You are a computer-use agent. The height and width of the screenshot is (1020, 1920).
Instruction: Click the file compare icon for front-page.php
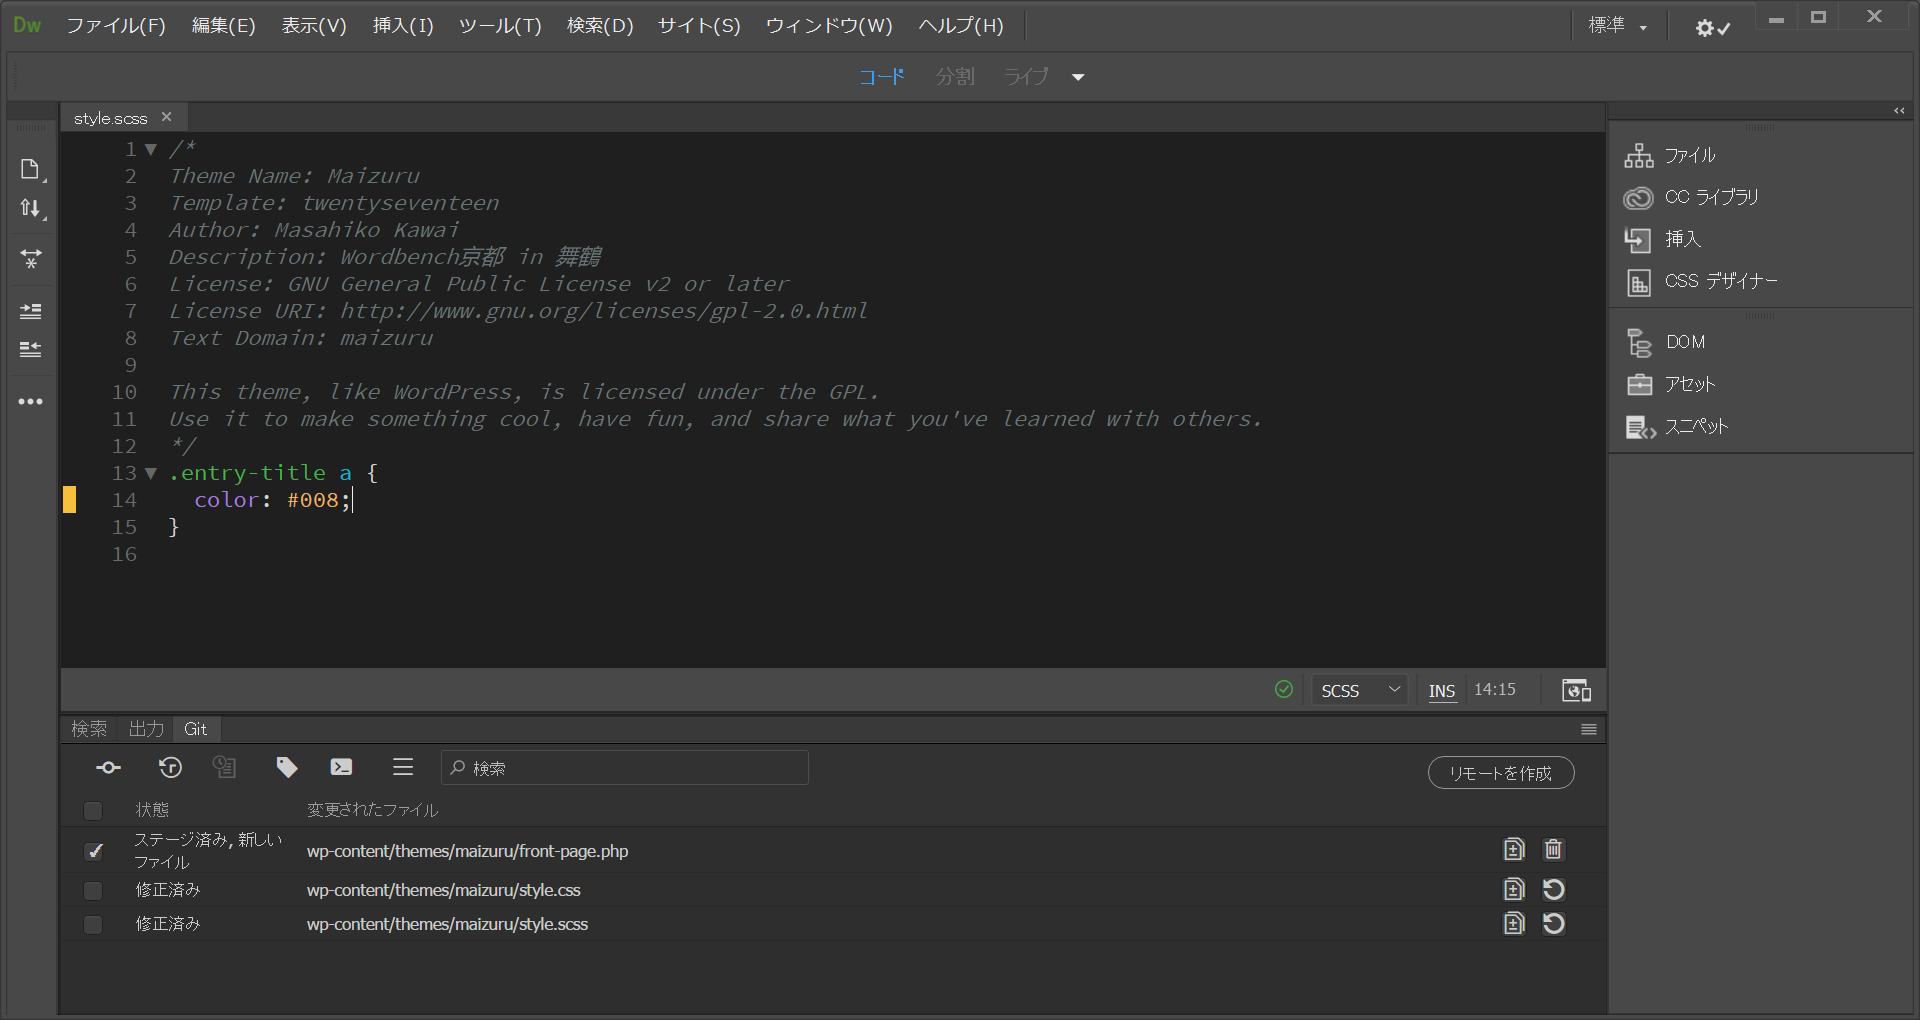(x=1514, y=849)
